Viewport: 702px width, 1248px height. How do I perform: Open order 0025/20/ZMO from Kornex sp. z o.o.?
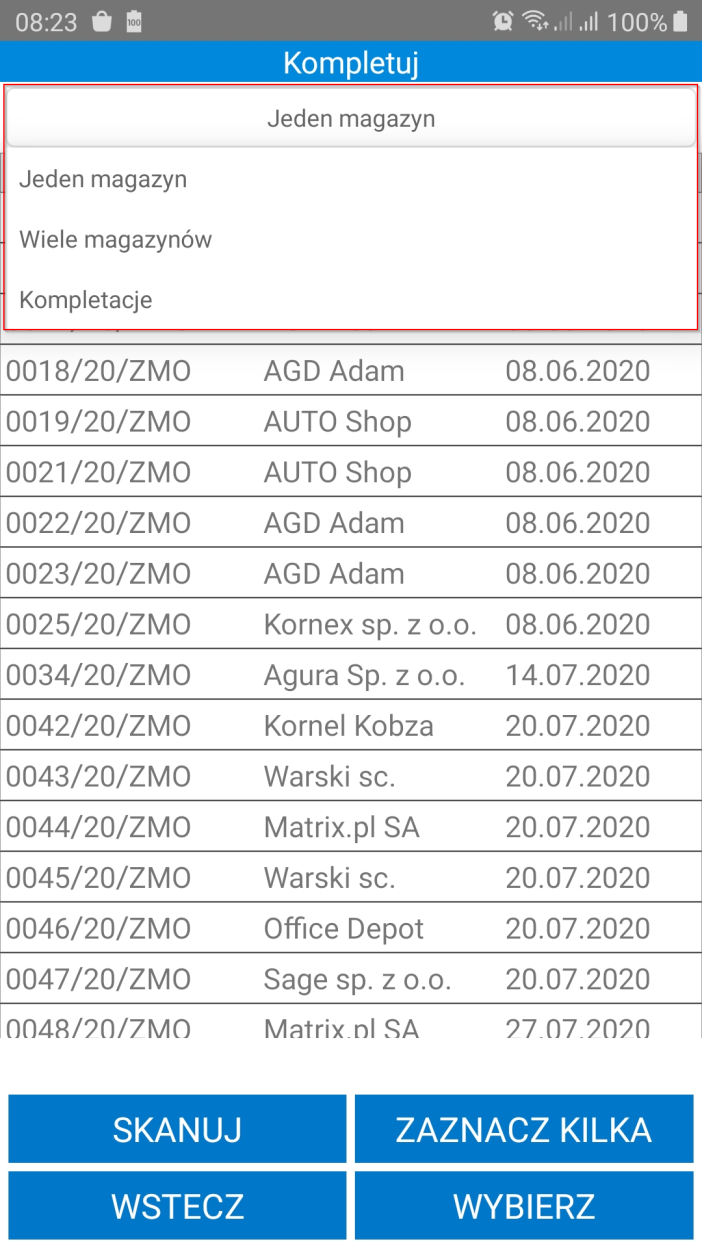click(350, 625)
